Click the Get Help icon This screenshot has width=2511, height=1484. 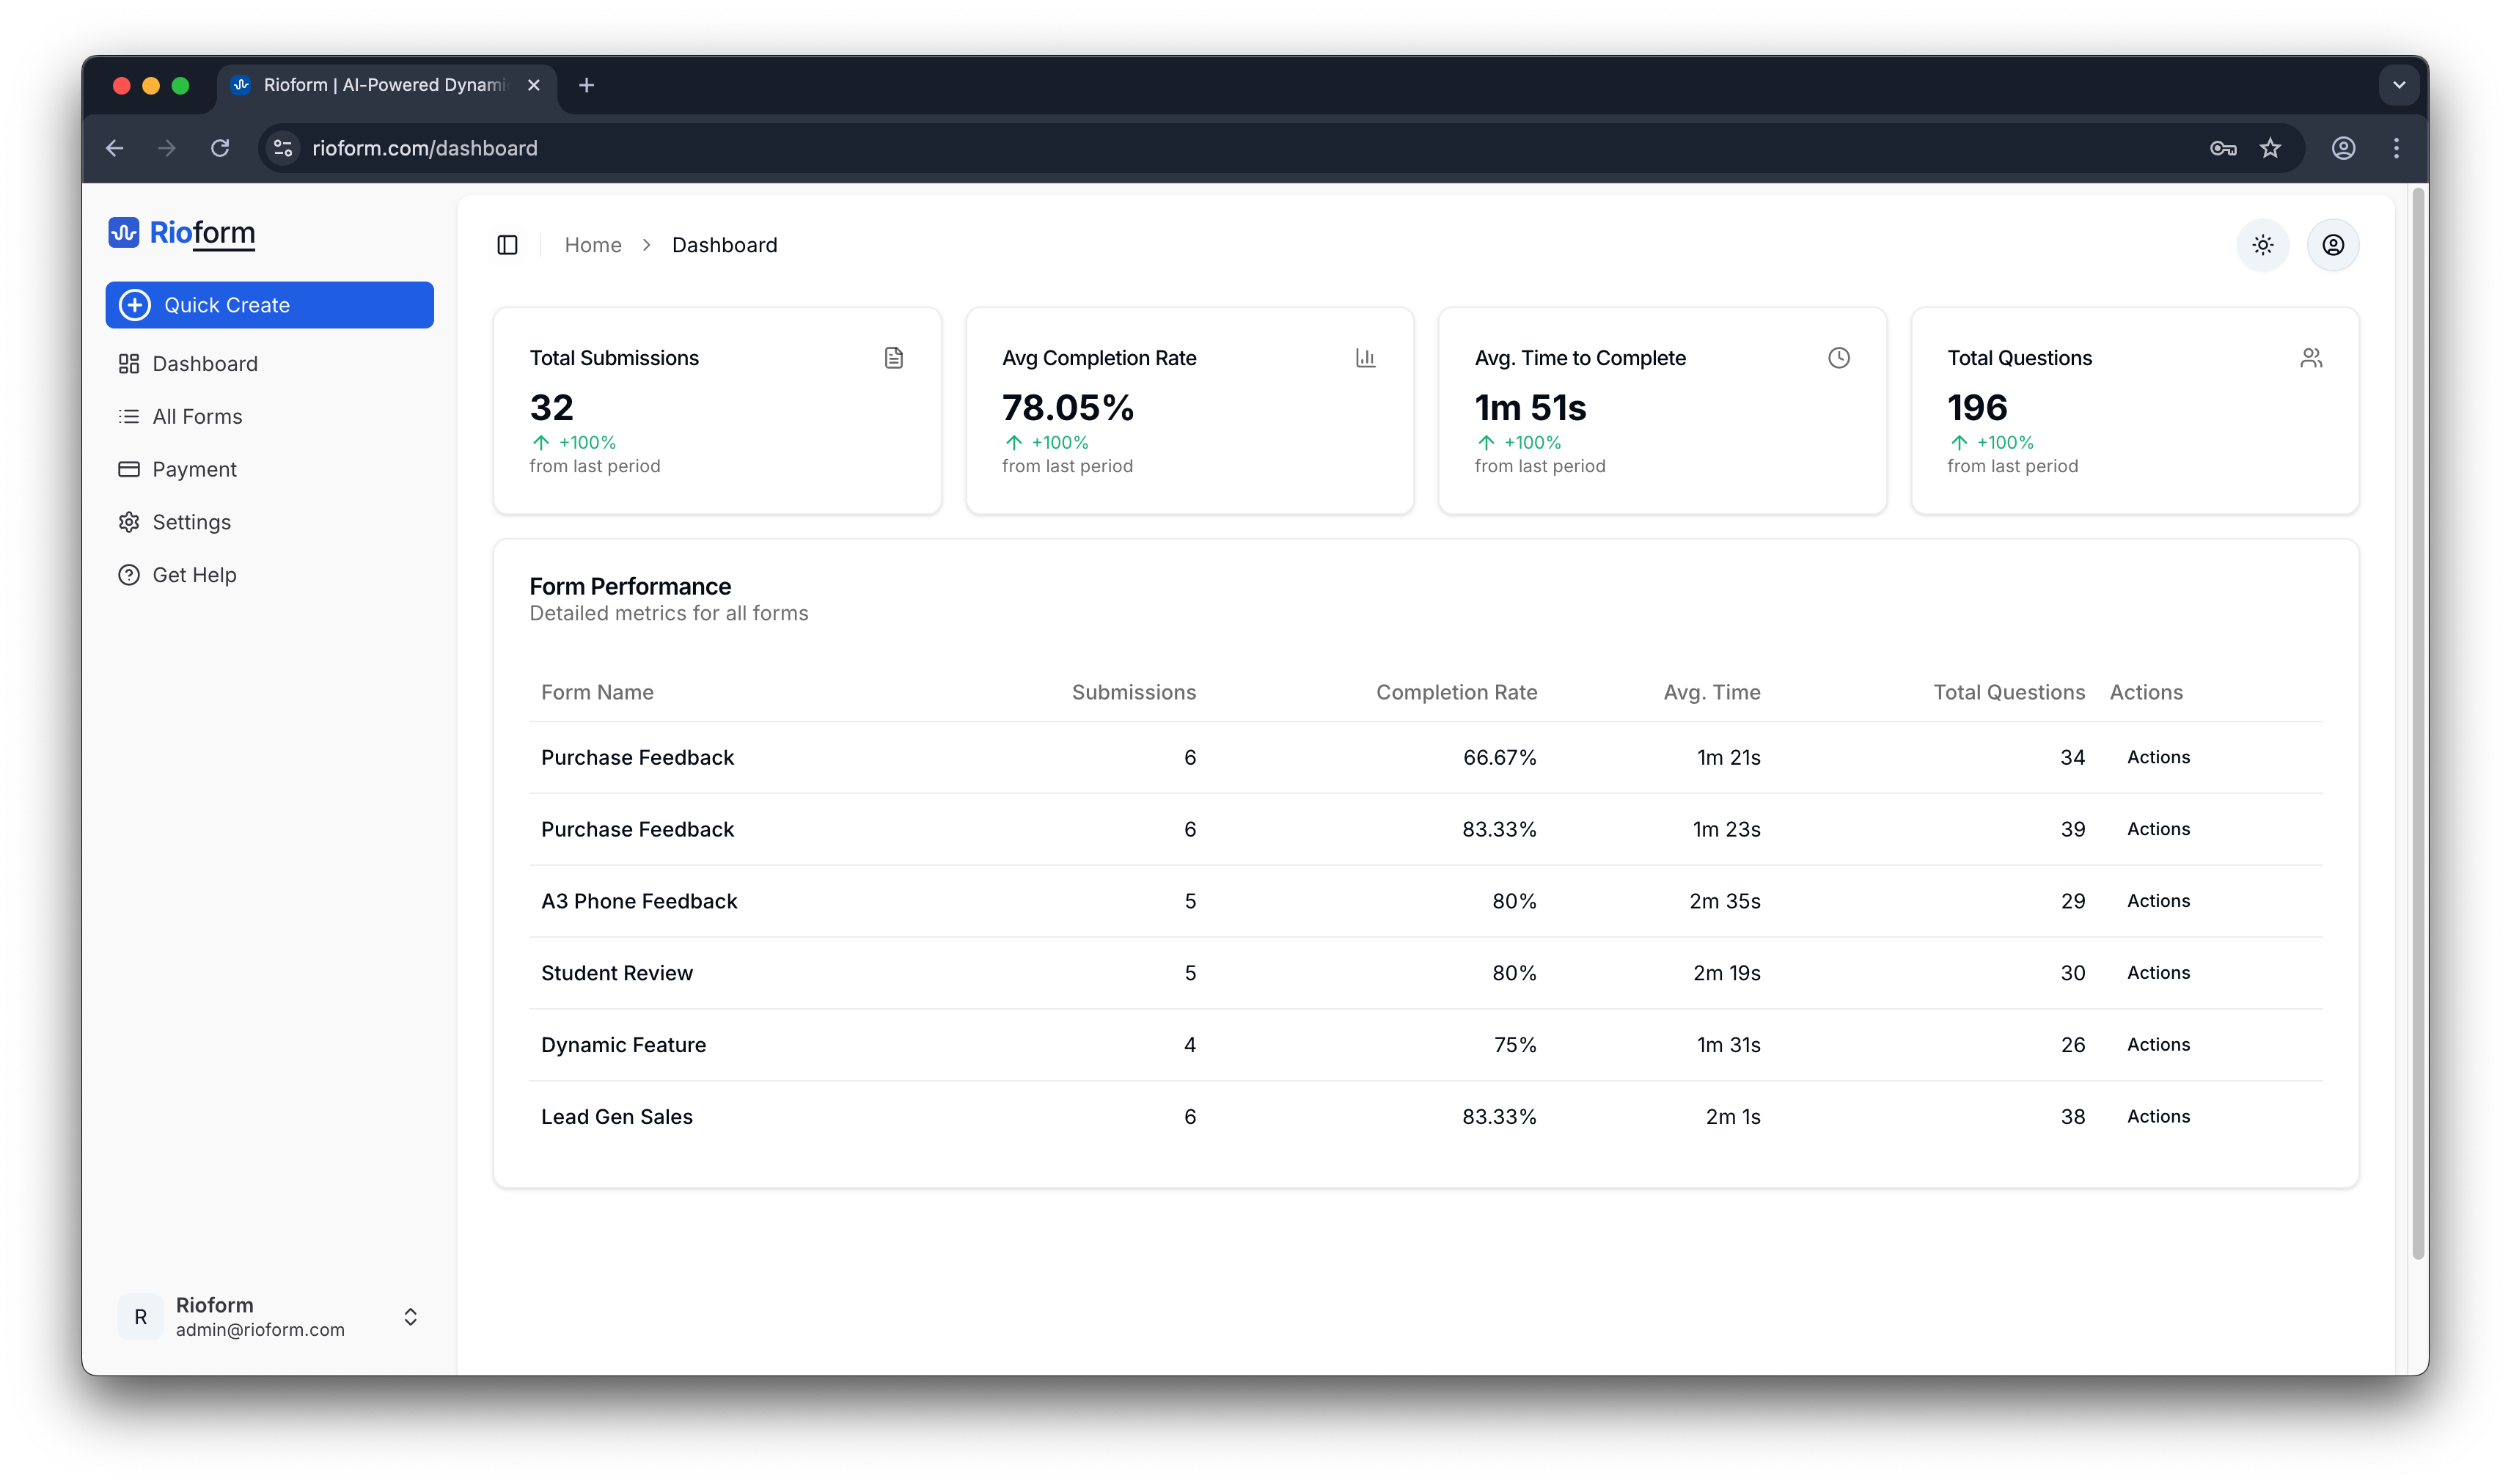pos(130,574)
